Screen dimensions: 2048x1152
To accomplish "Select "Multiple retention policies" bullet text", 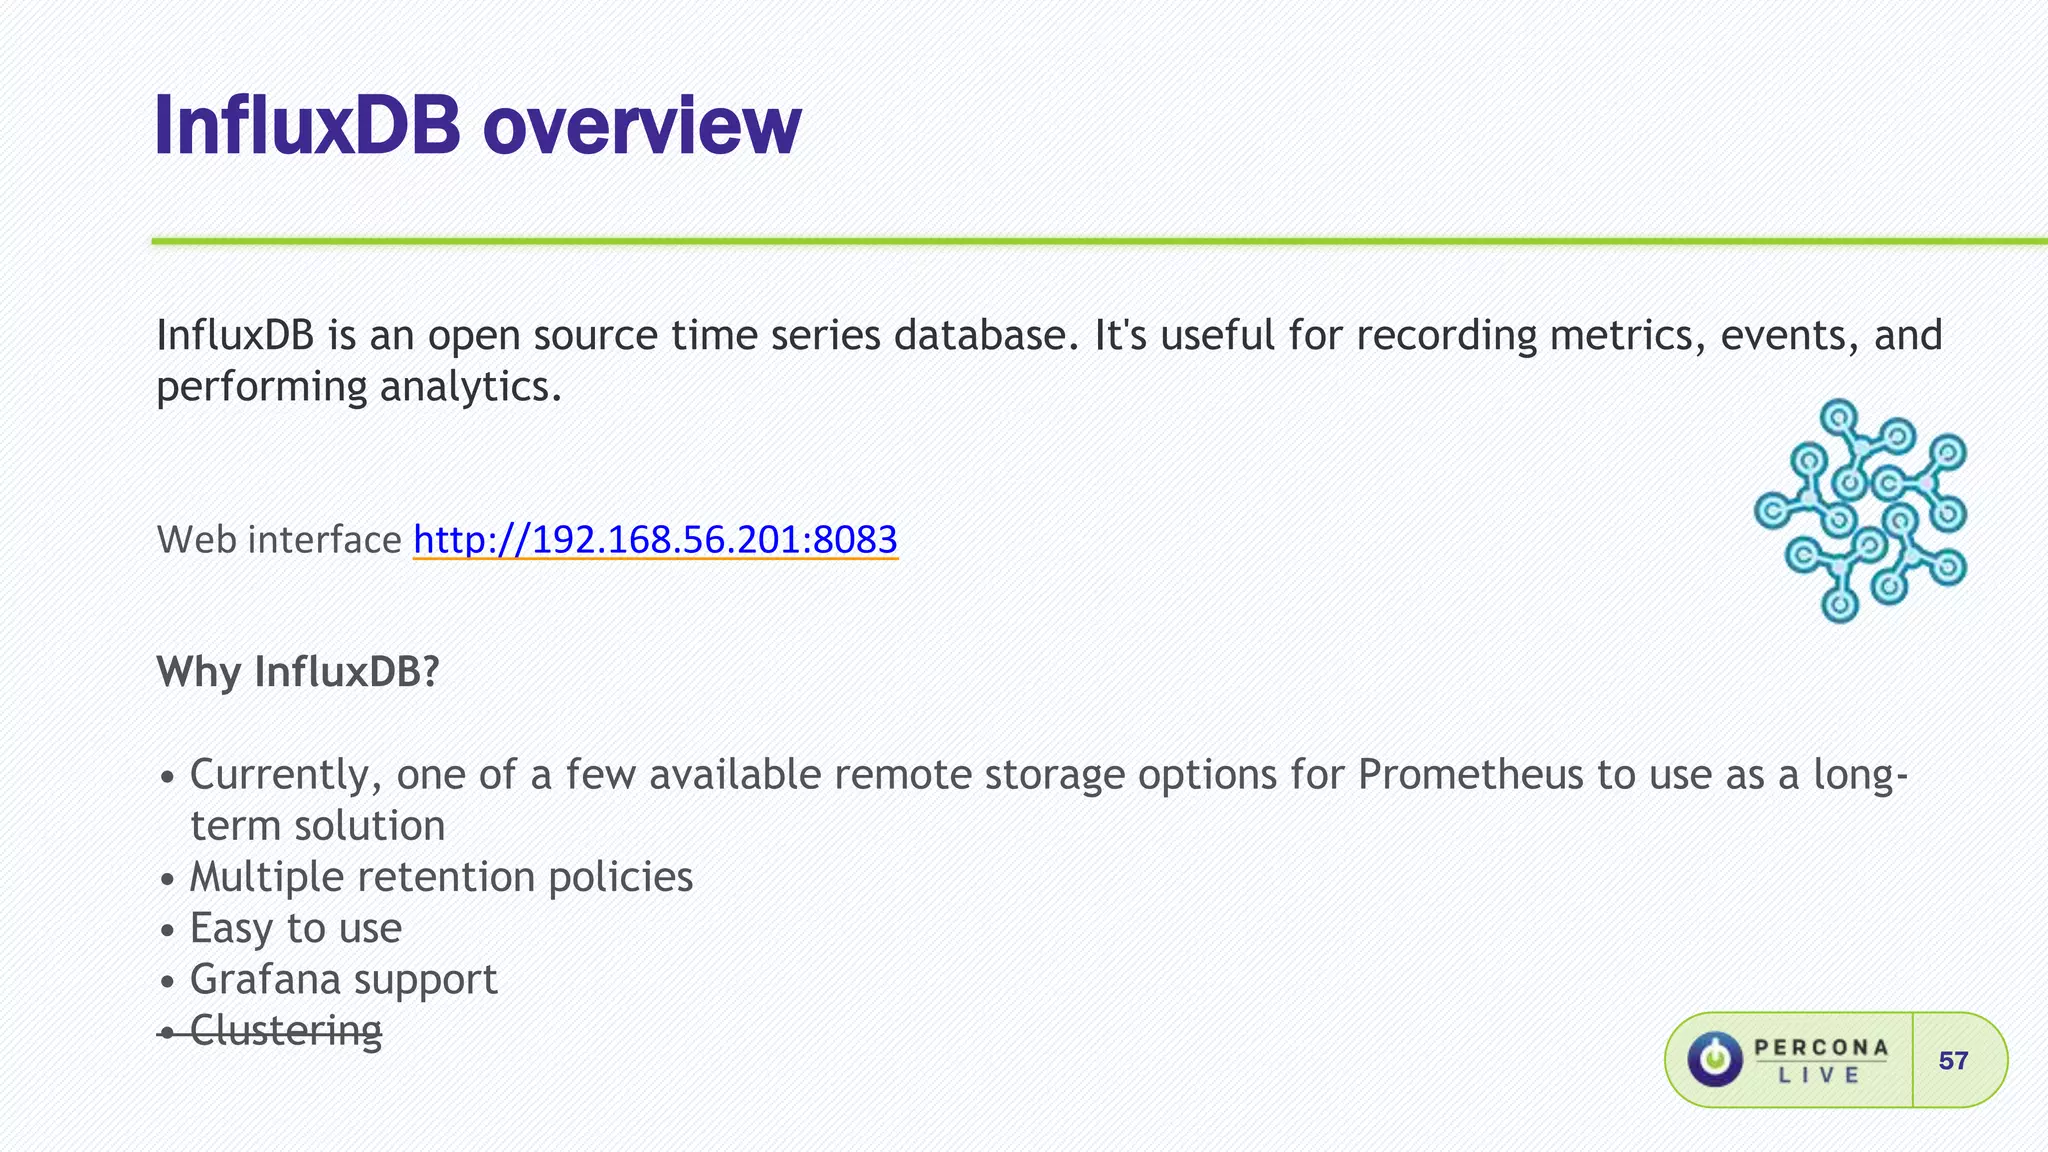I will point(441,877).
